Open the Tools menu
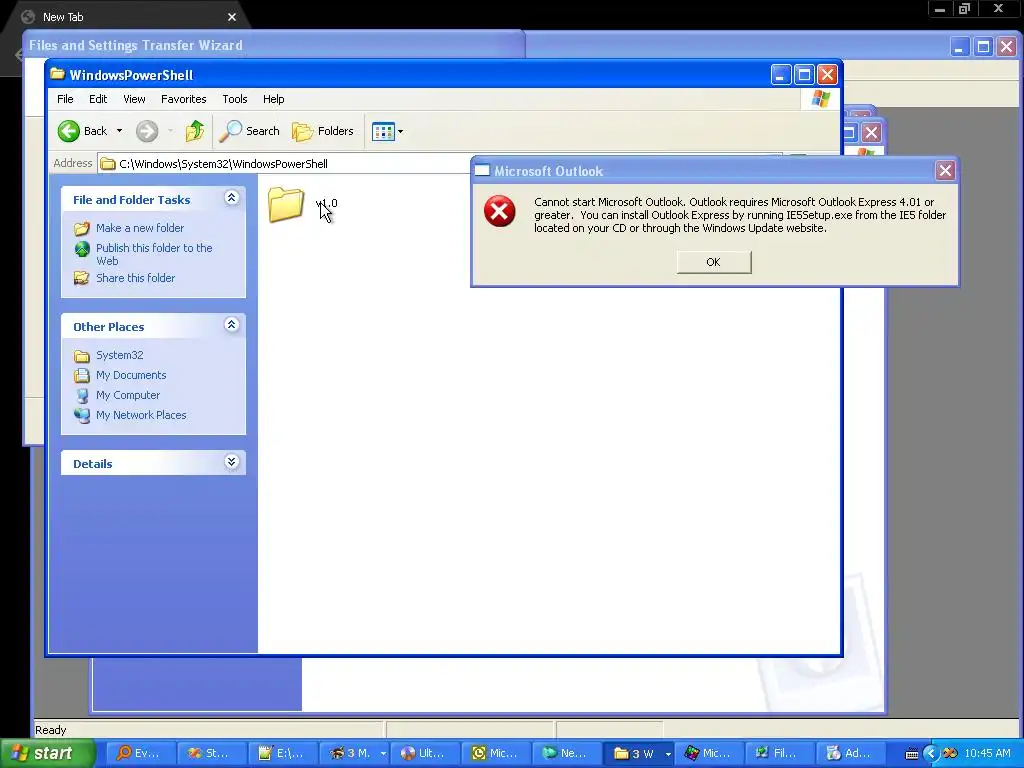 click(x=234, y=99)
